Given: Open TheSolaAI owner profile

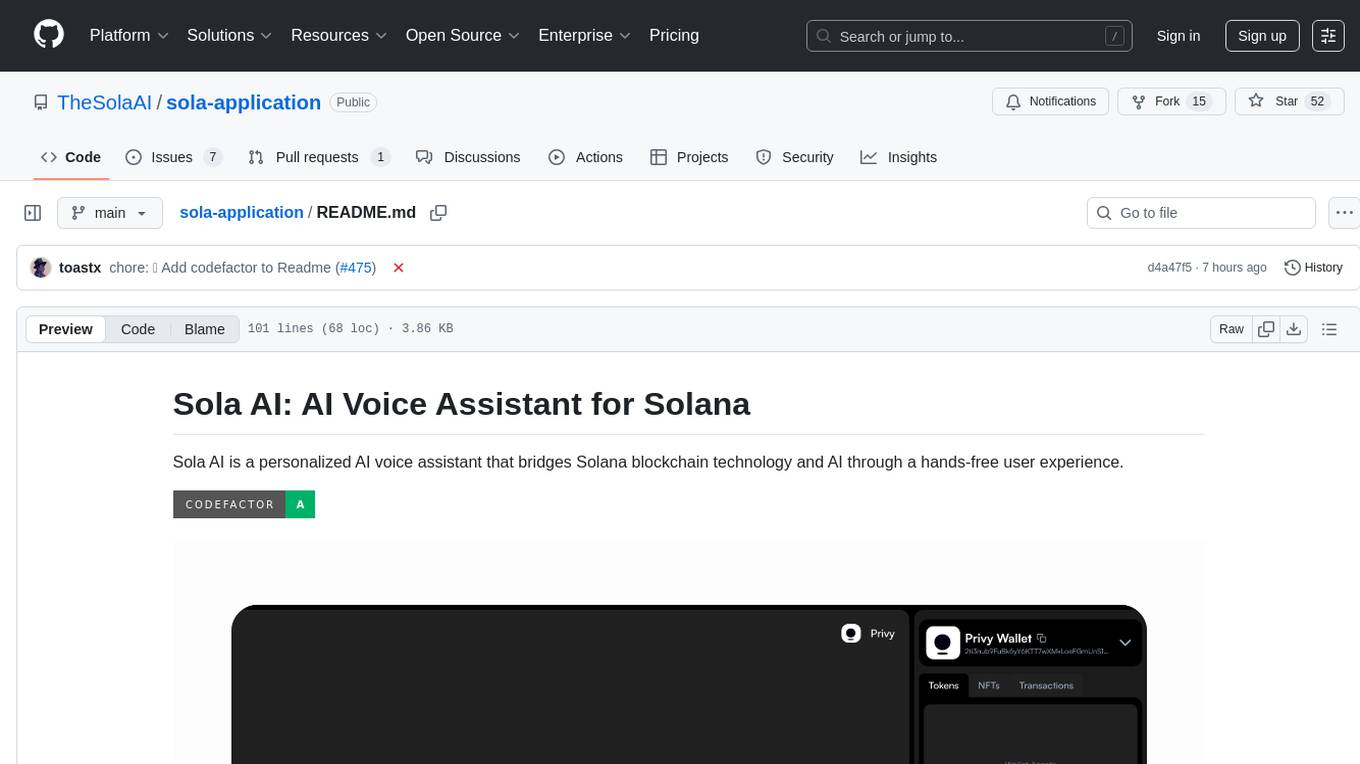Looking at the screenshot, I should (x=104, y=102).
